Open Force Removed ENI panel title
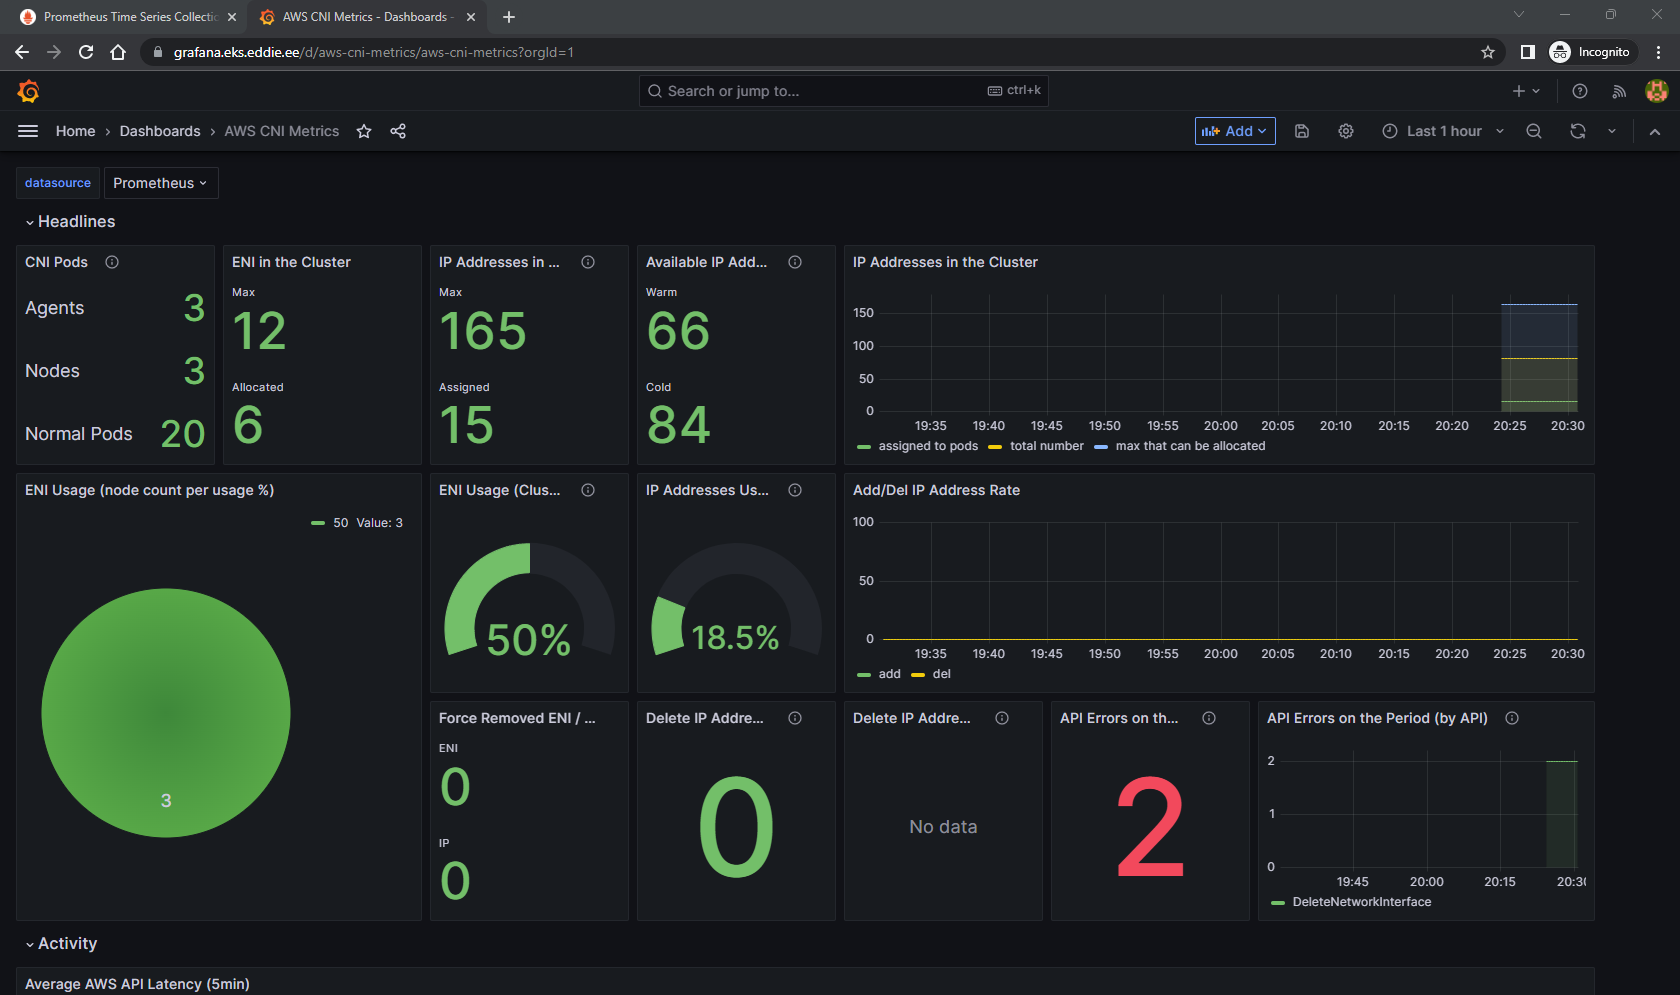The image size is (1680, 995). tap(517, 718)
